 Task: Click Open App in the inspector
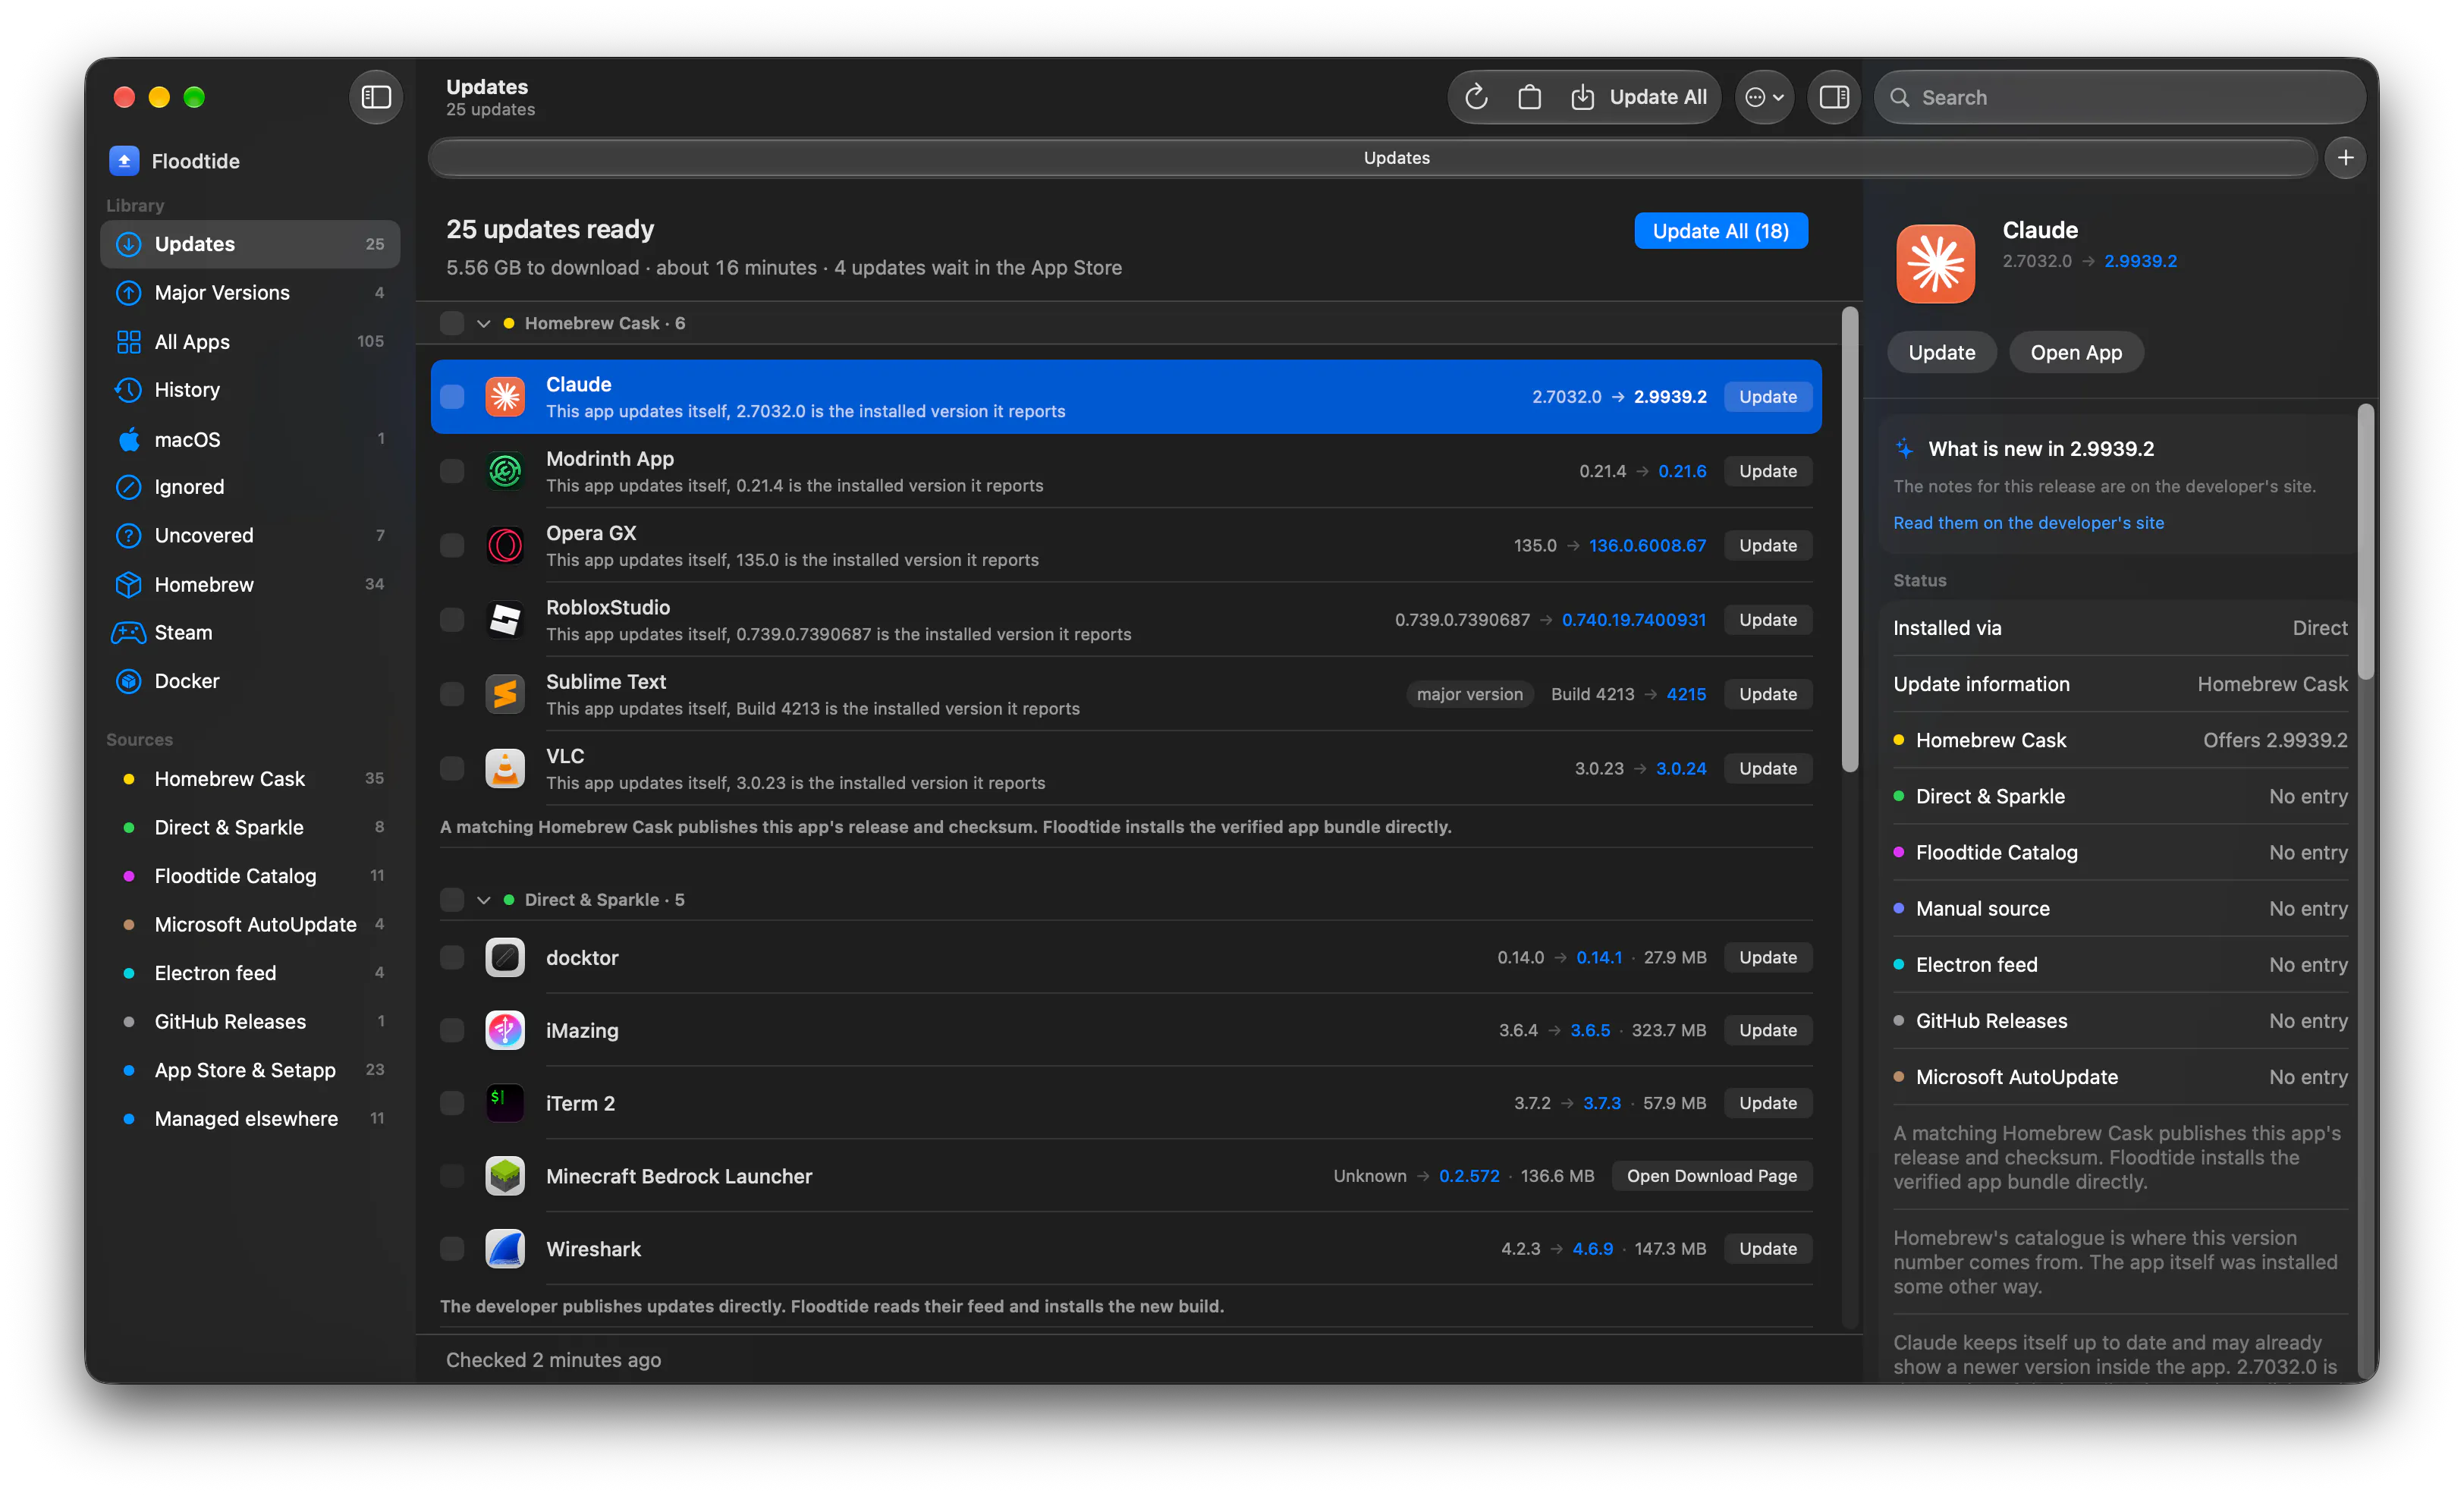click(x=2076, y=353)
